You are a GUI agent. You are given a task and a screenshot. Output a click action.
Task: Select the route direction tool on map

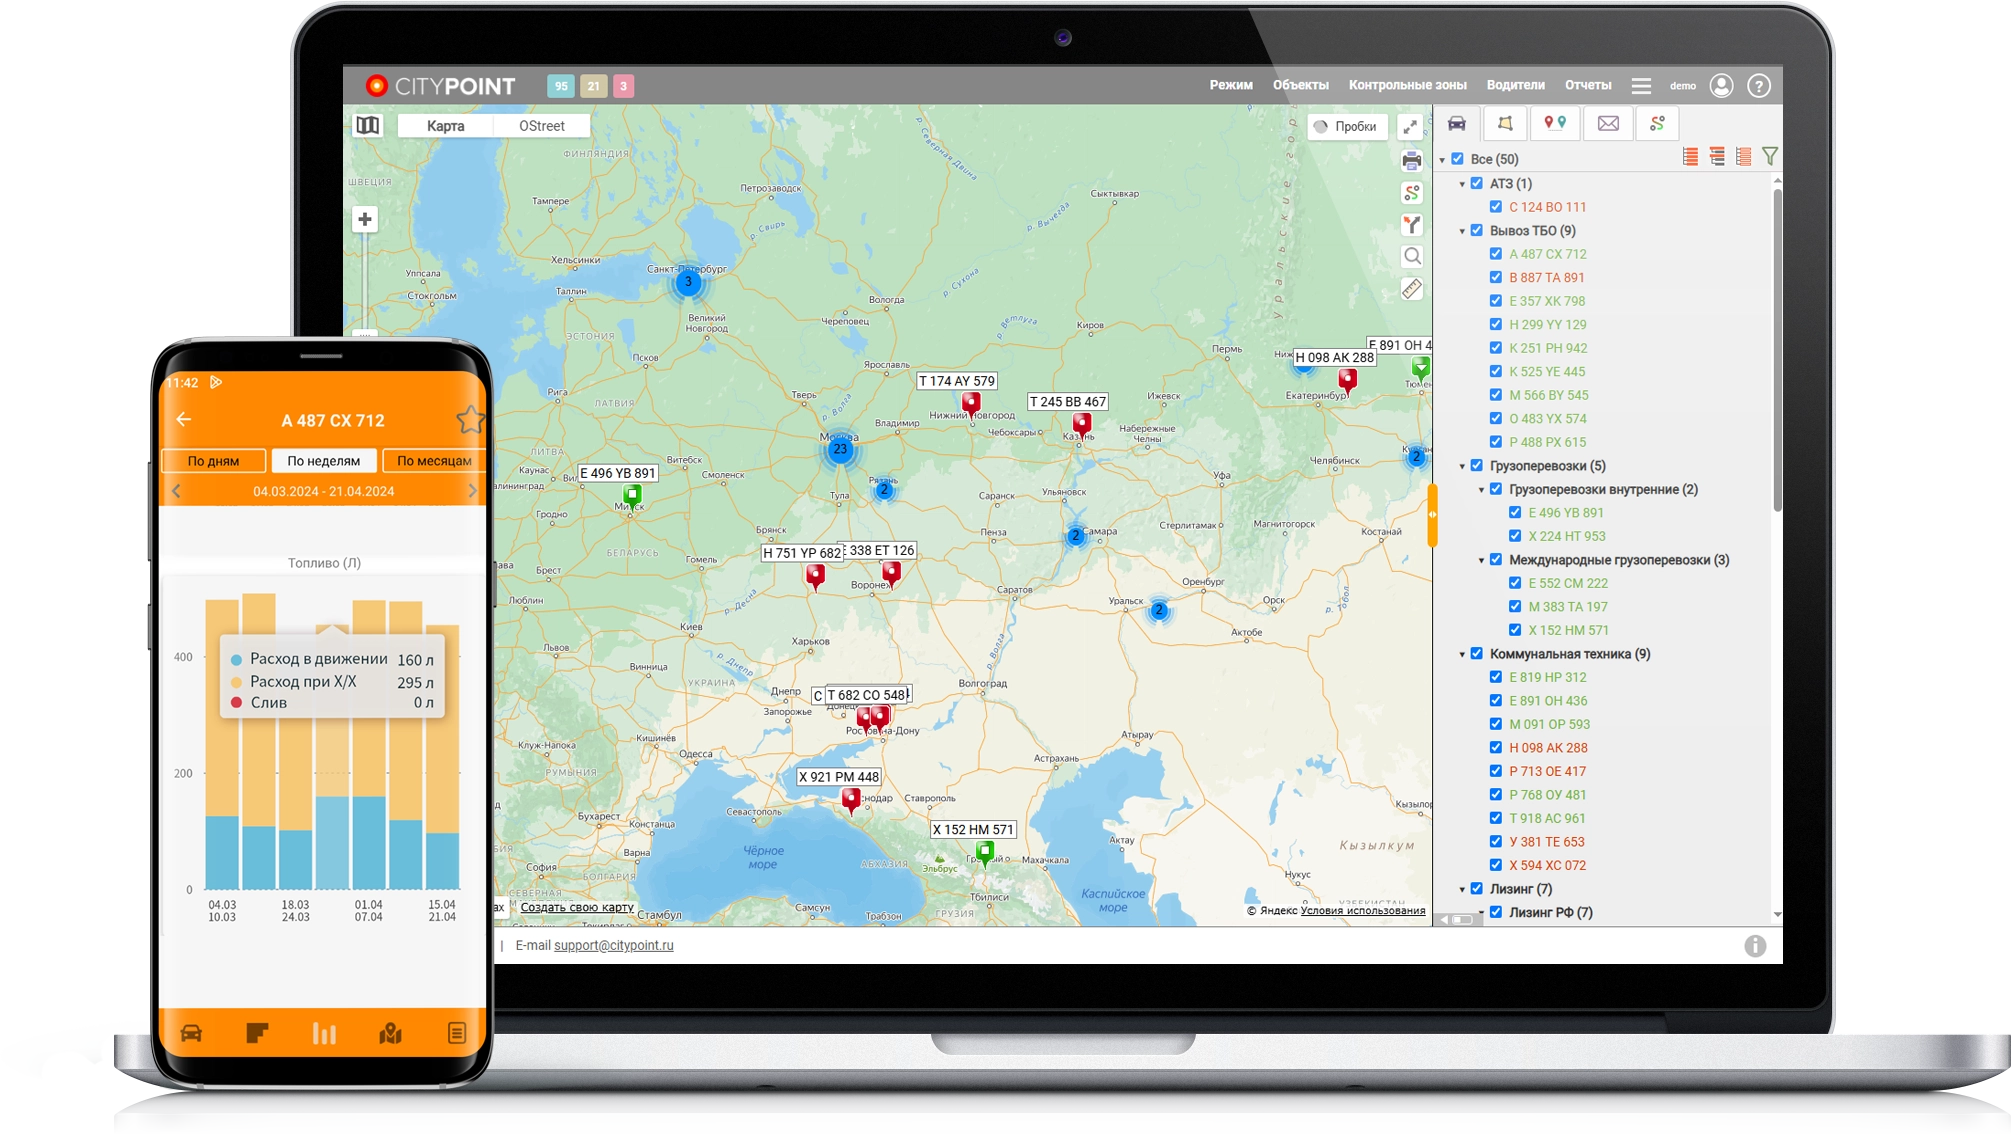tap(1412, 224)
